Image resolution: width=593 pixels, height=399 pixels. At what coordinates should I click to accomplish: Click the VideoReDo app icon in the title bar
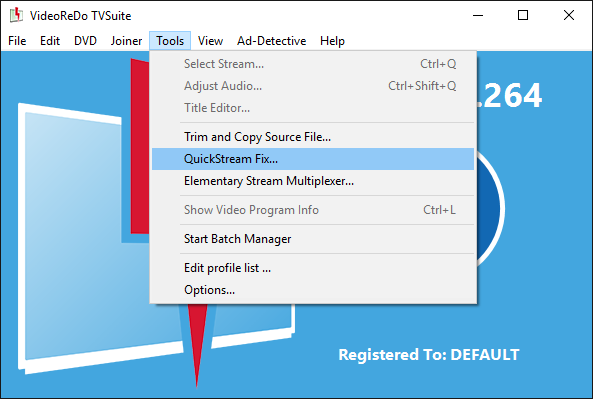tap(16, 15)
